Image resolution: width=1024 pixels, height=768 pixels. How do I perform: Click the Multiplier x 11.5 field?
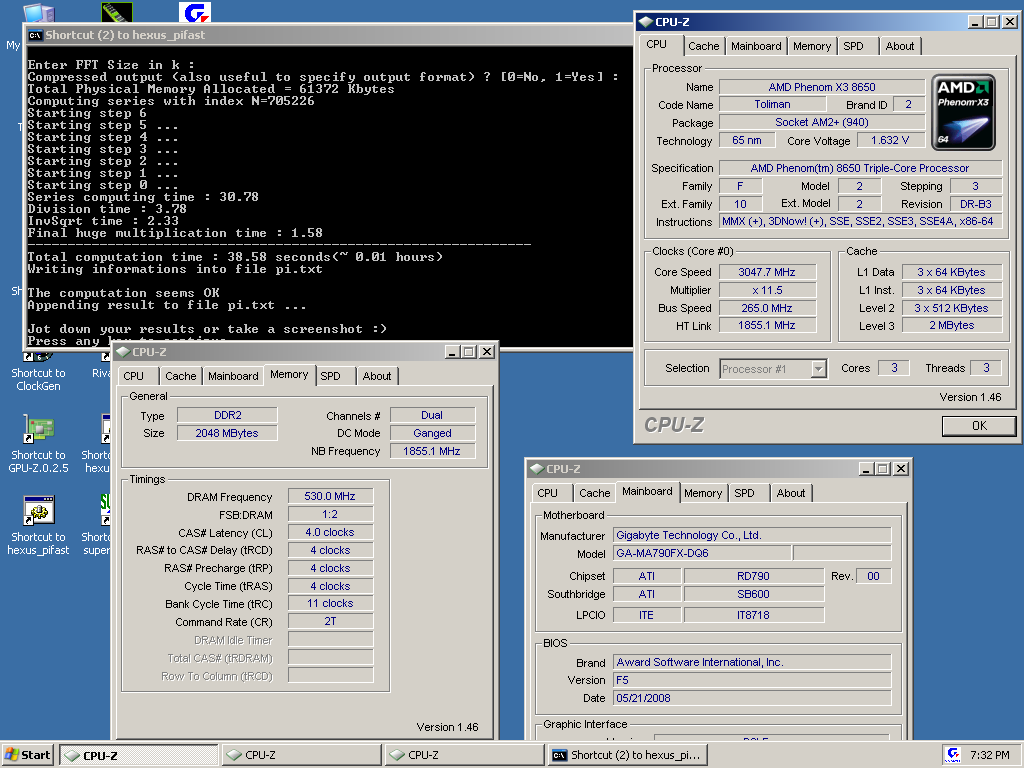pos(767,290)
